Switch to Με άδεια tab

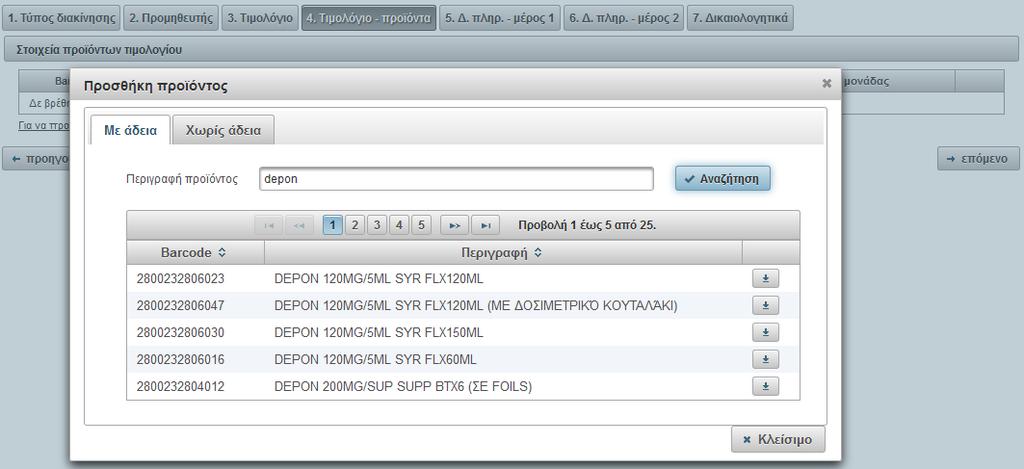click(131, 130)
